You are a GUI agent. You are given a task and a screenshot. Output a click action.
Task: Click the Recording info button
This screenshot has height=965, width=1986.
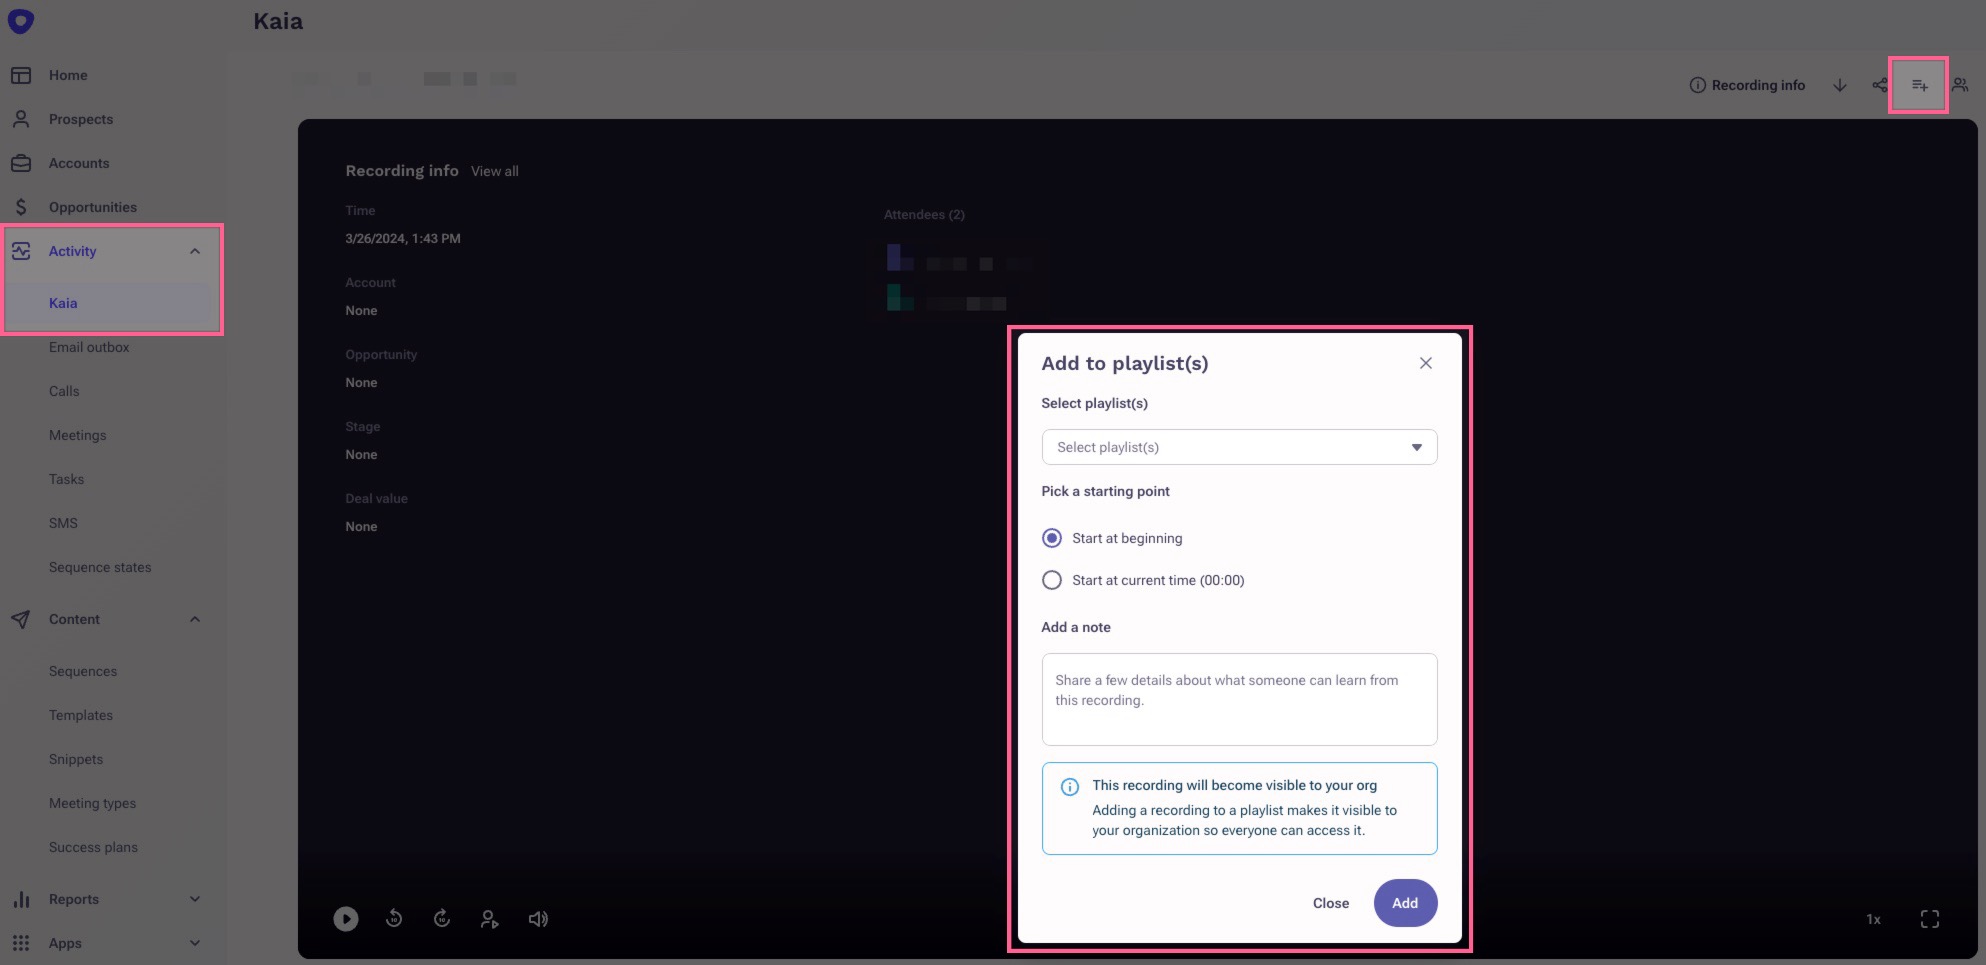pos(1747,85)
